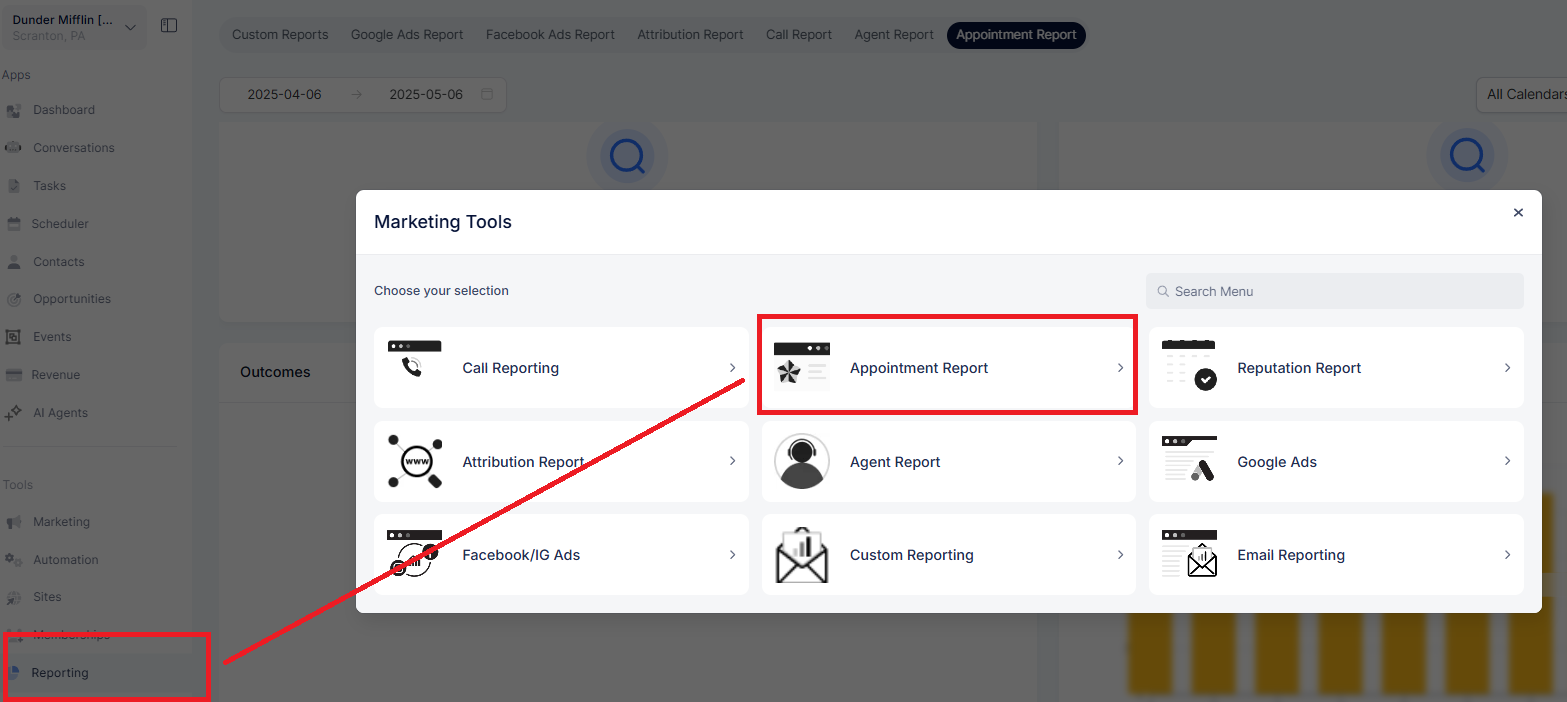
Task: Click chevron on Call Reporting card
Action: (x=732, y=368)
